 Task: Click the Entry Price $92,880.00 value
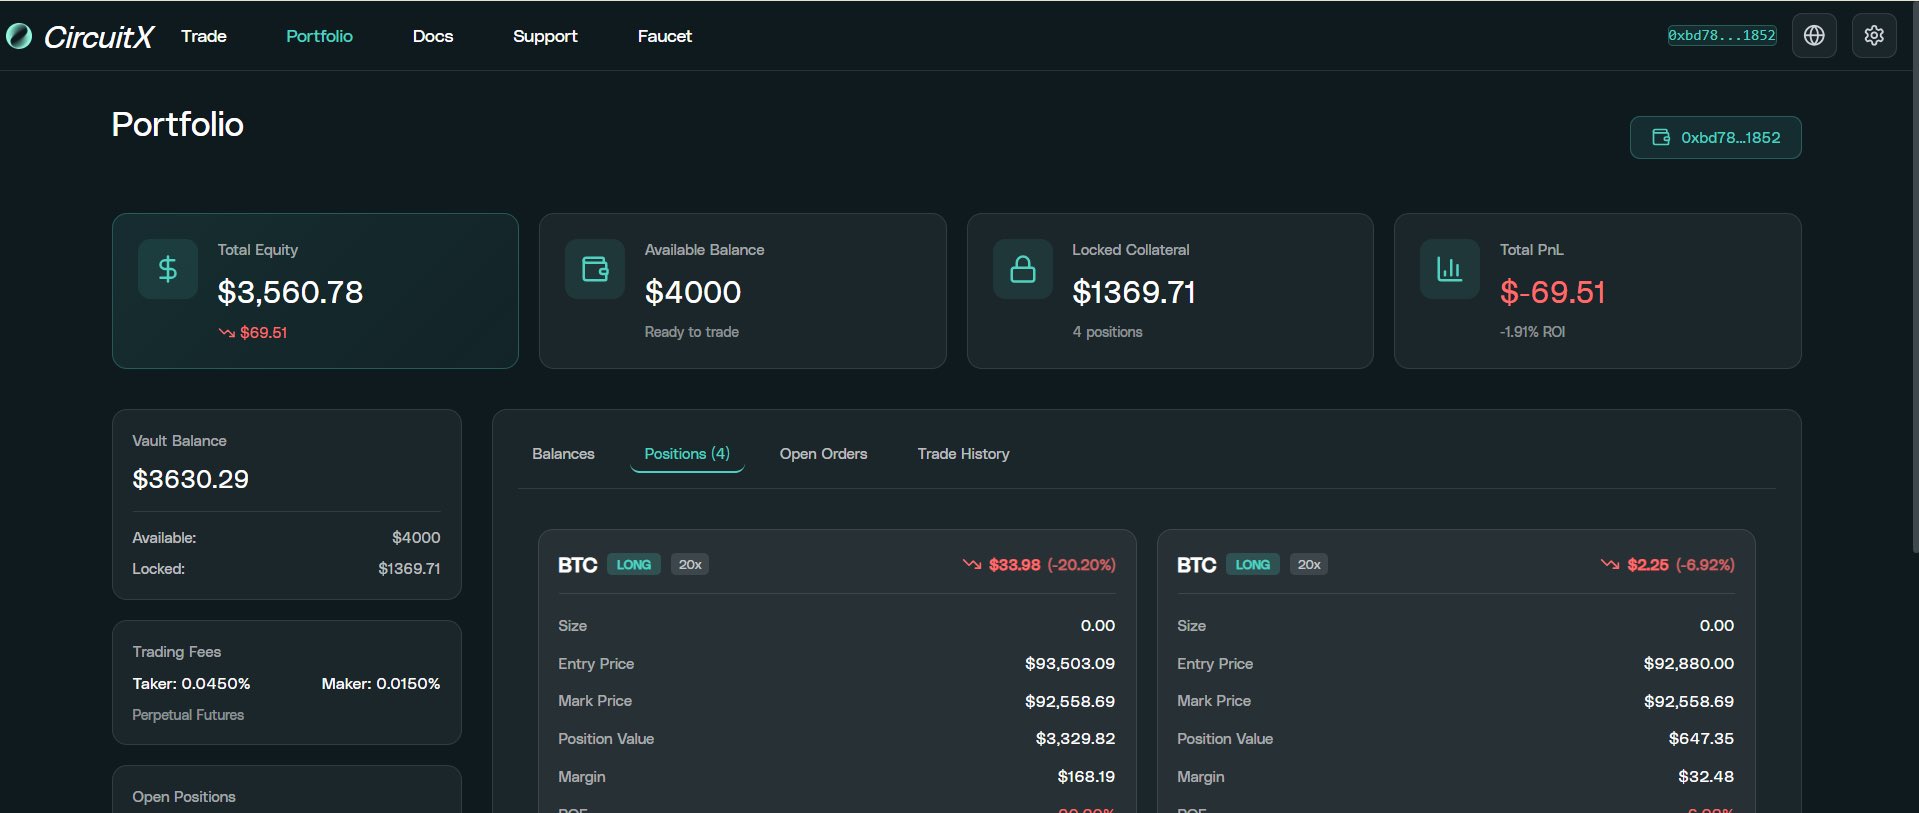coord(1689,664)
